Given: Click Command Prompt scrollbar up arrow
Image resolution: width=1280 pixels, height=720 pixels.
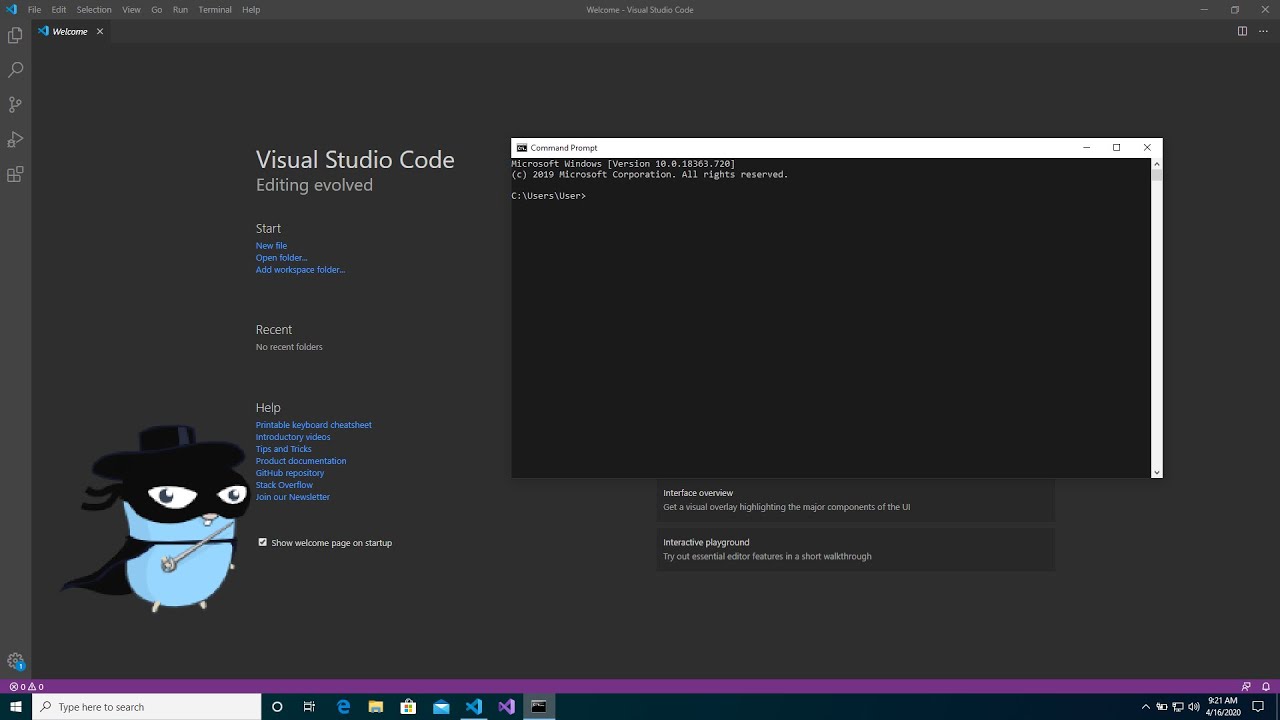Looking at the screenshot, I should (1157, 164).
